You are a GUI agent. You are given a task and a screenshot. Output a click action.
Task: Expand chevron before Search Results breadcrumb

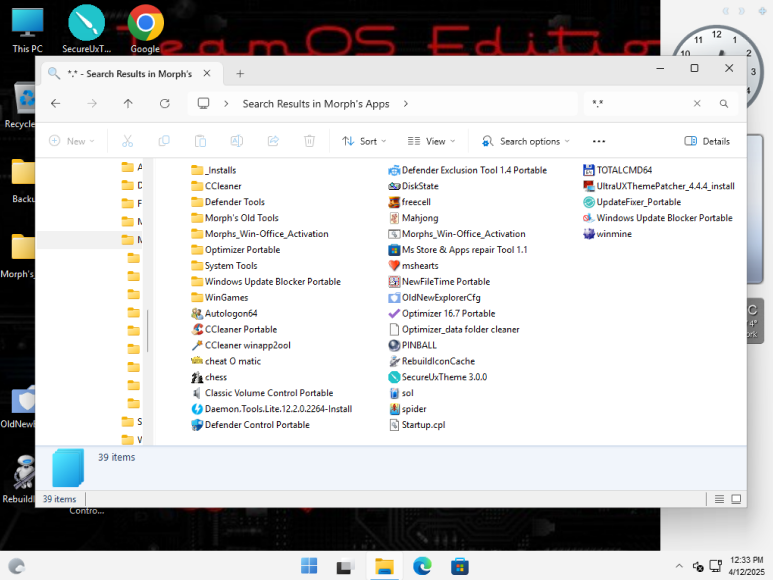click(x=226, y=103)
